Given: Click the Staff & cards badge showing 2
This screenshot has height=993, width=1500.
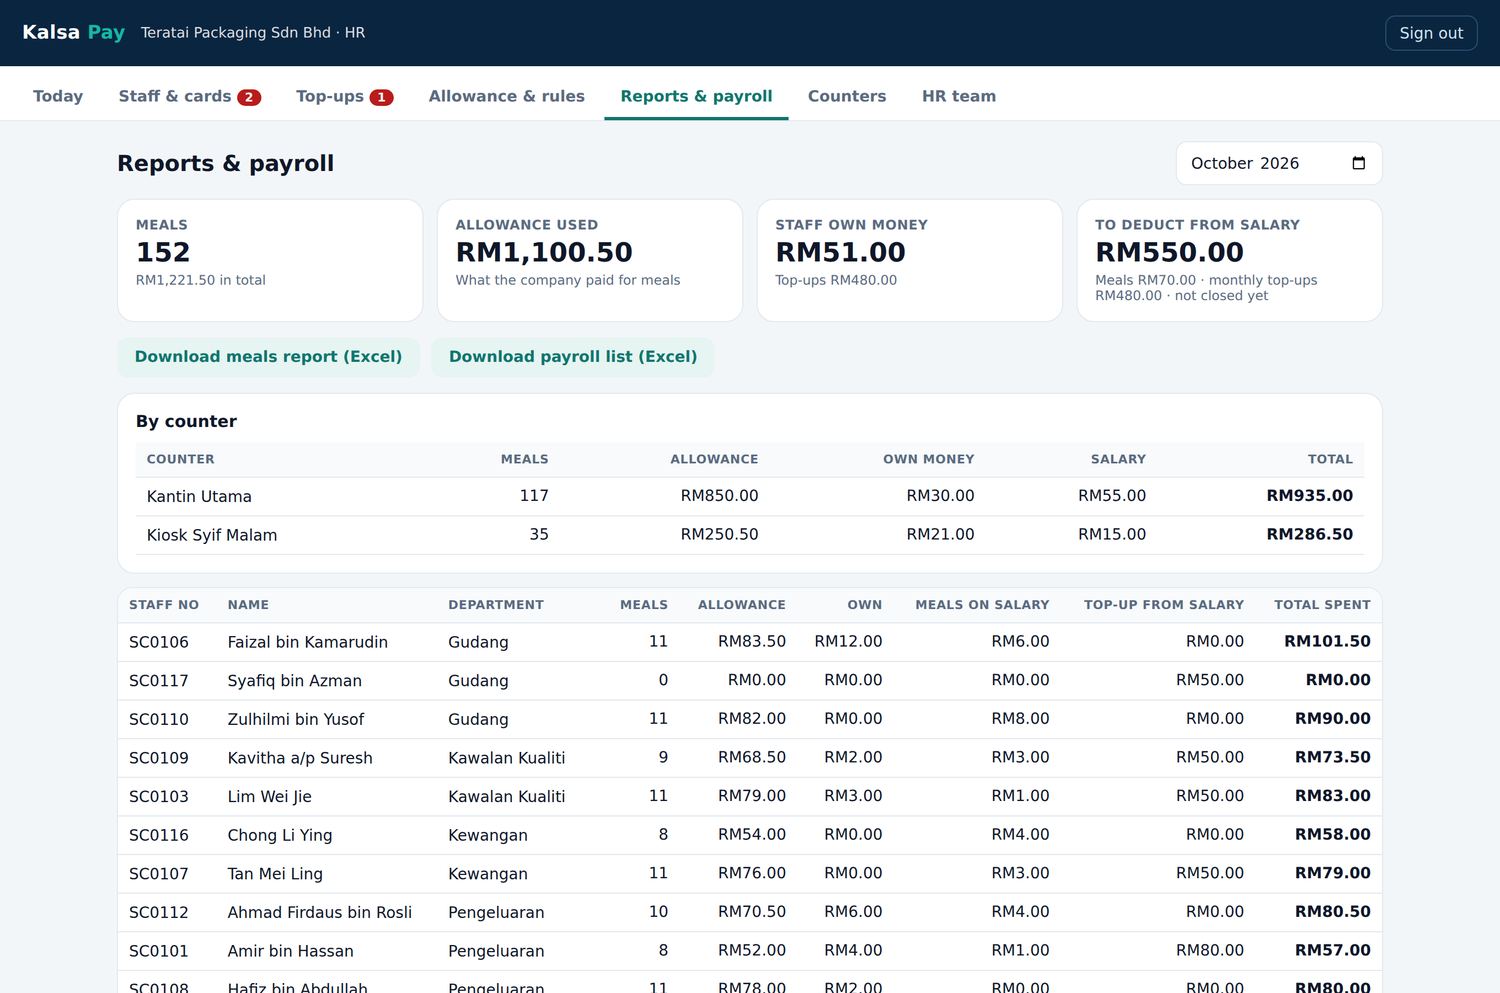Looking at the screenshot, I should (249, 97).
